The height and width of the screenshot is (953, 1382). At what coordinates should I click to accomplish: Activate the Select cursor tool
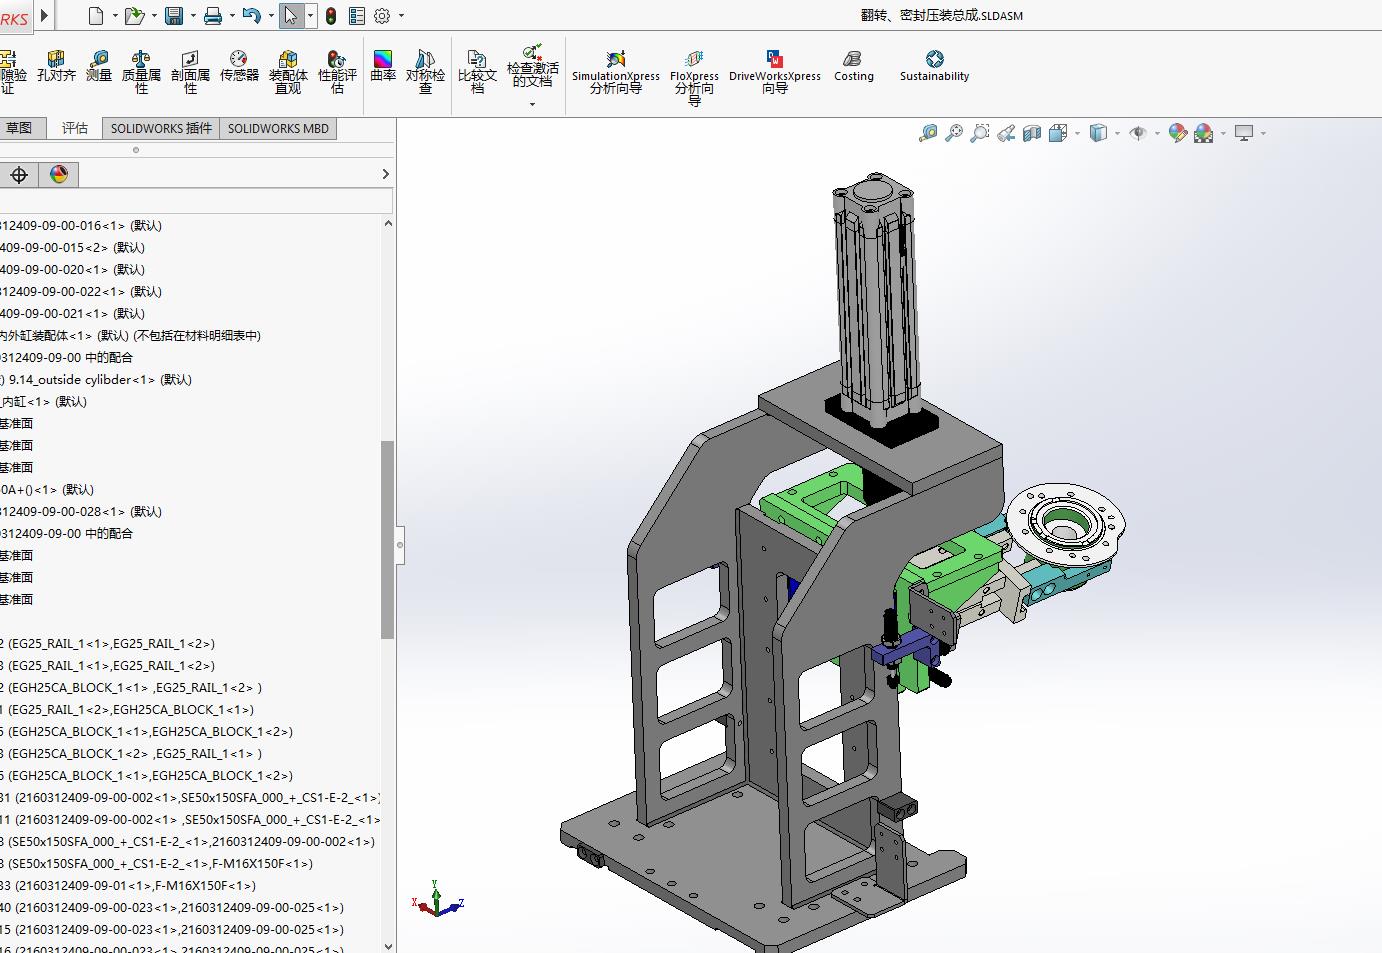point(291,15)
